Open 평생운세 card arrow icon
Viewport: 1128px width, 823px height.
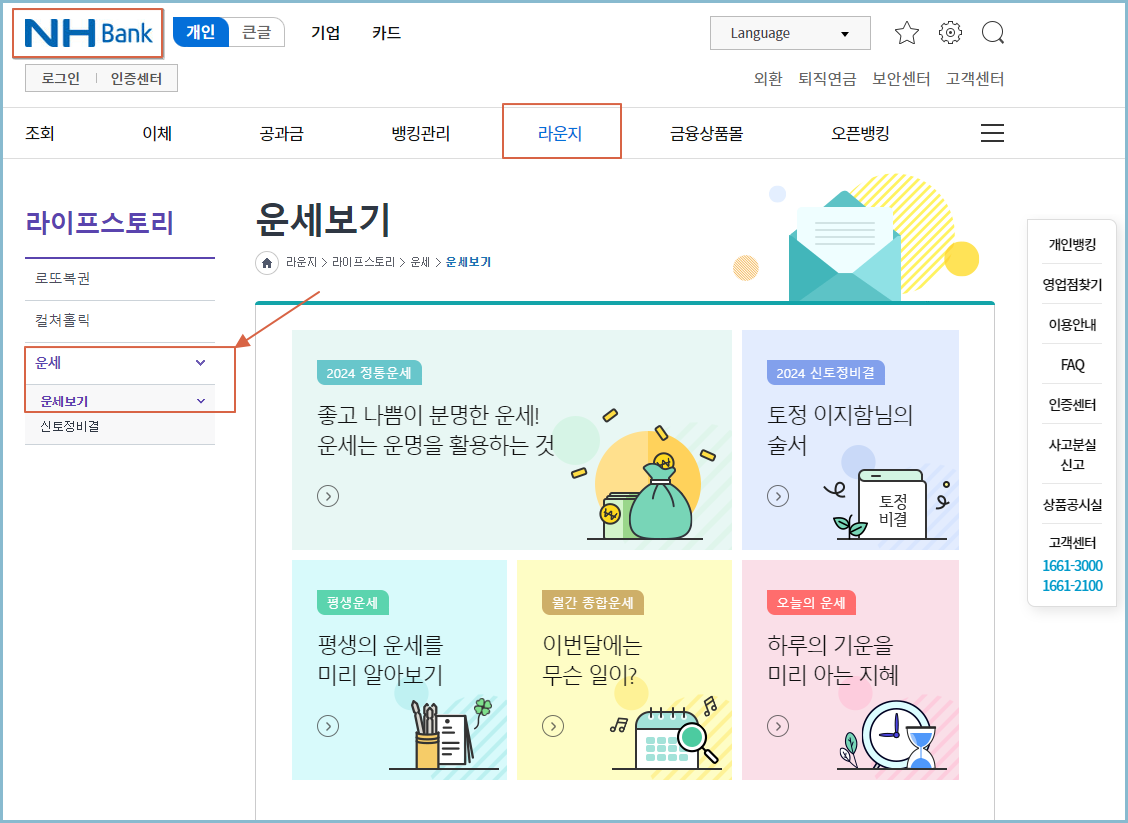pyautogui.click(x=328, y=726)
